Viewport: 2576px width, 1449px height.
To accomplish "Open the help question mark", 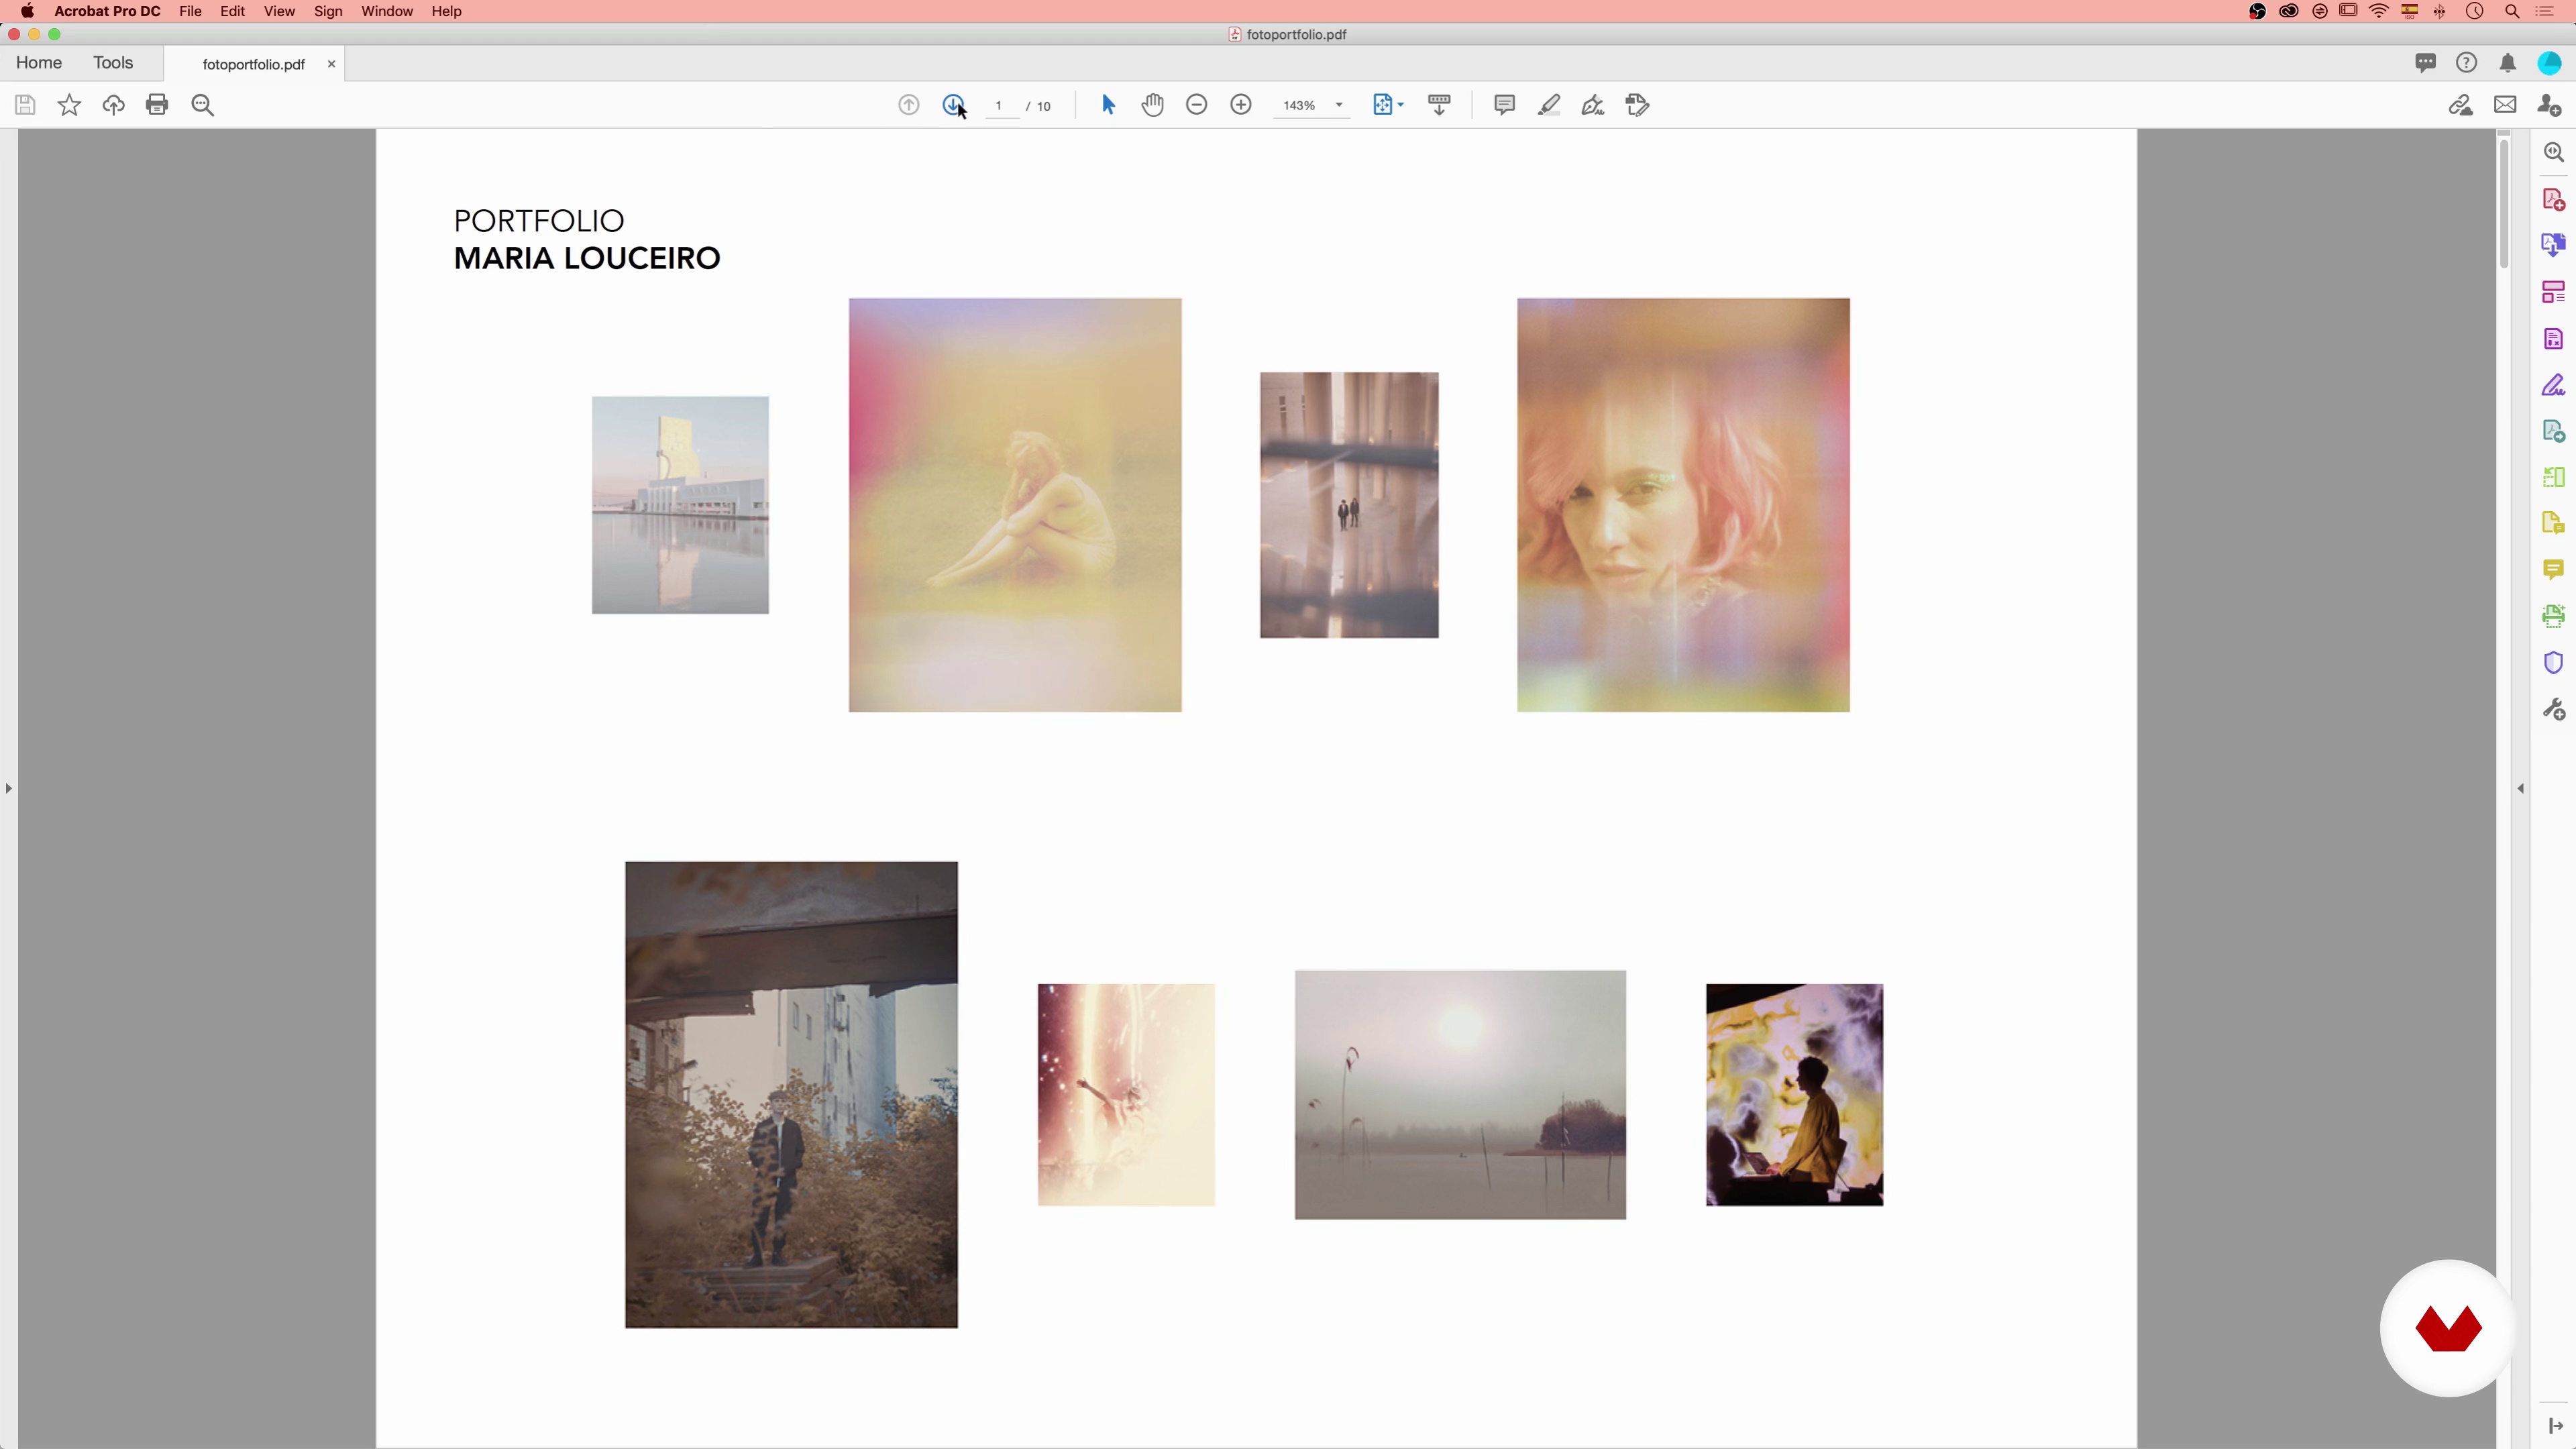I will point(2466,63).
